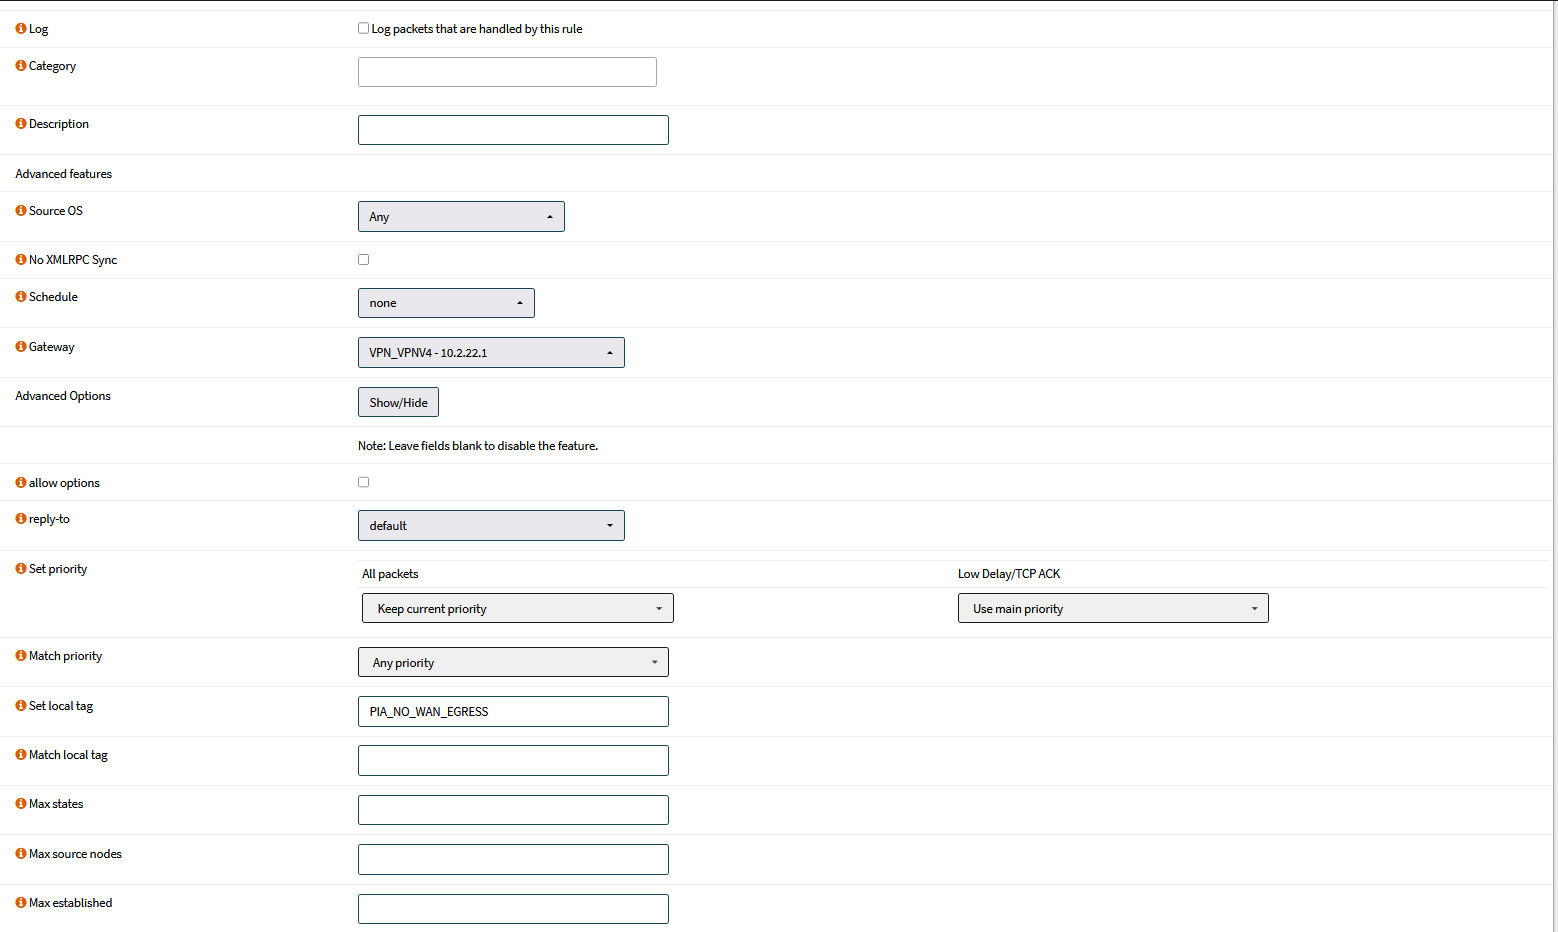Open help icon next to reply-to
The image size is (1558, 932).
(x=21, y=519)
